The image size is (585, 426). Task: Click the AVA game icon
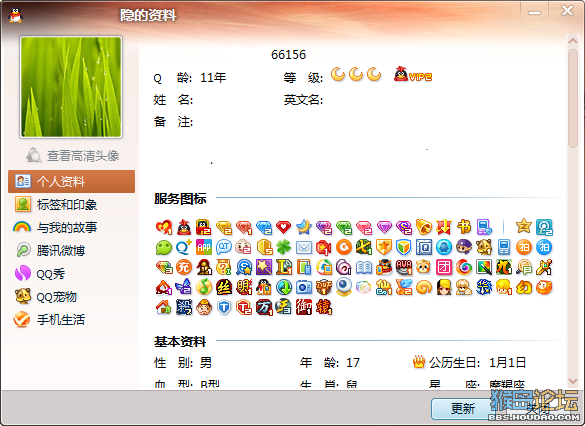[x=404, y=267]
